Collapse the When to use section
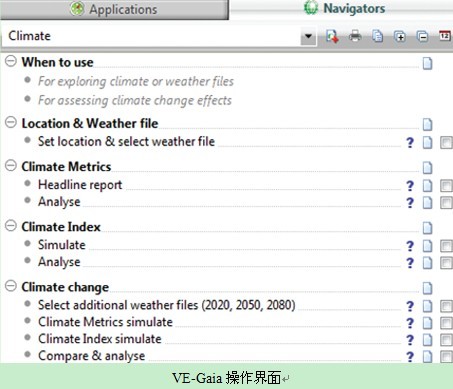The height and width of the screenshot is (389, 453). 11,61
